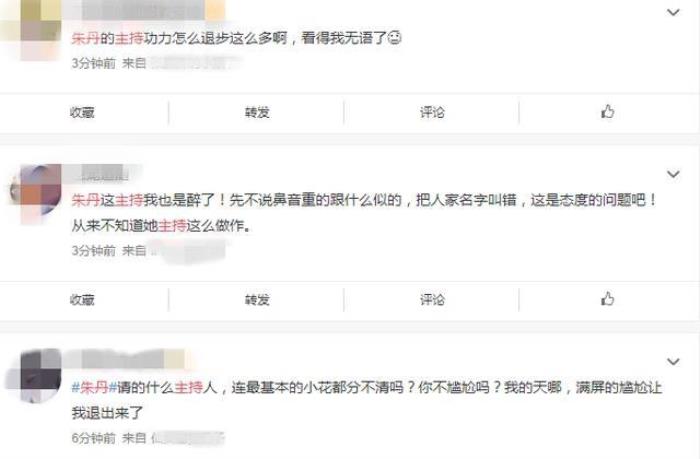Viewport: 700px width, 459px height.
Task: Open the chevron menu on the second post
Action: click(673, 174)
